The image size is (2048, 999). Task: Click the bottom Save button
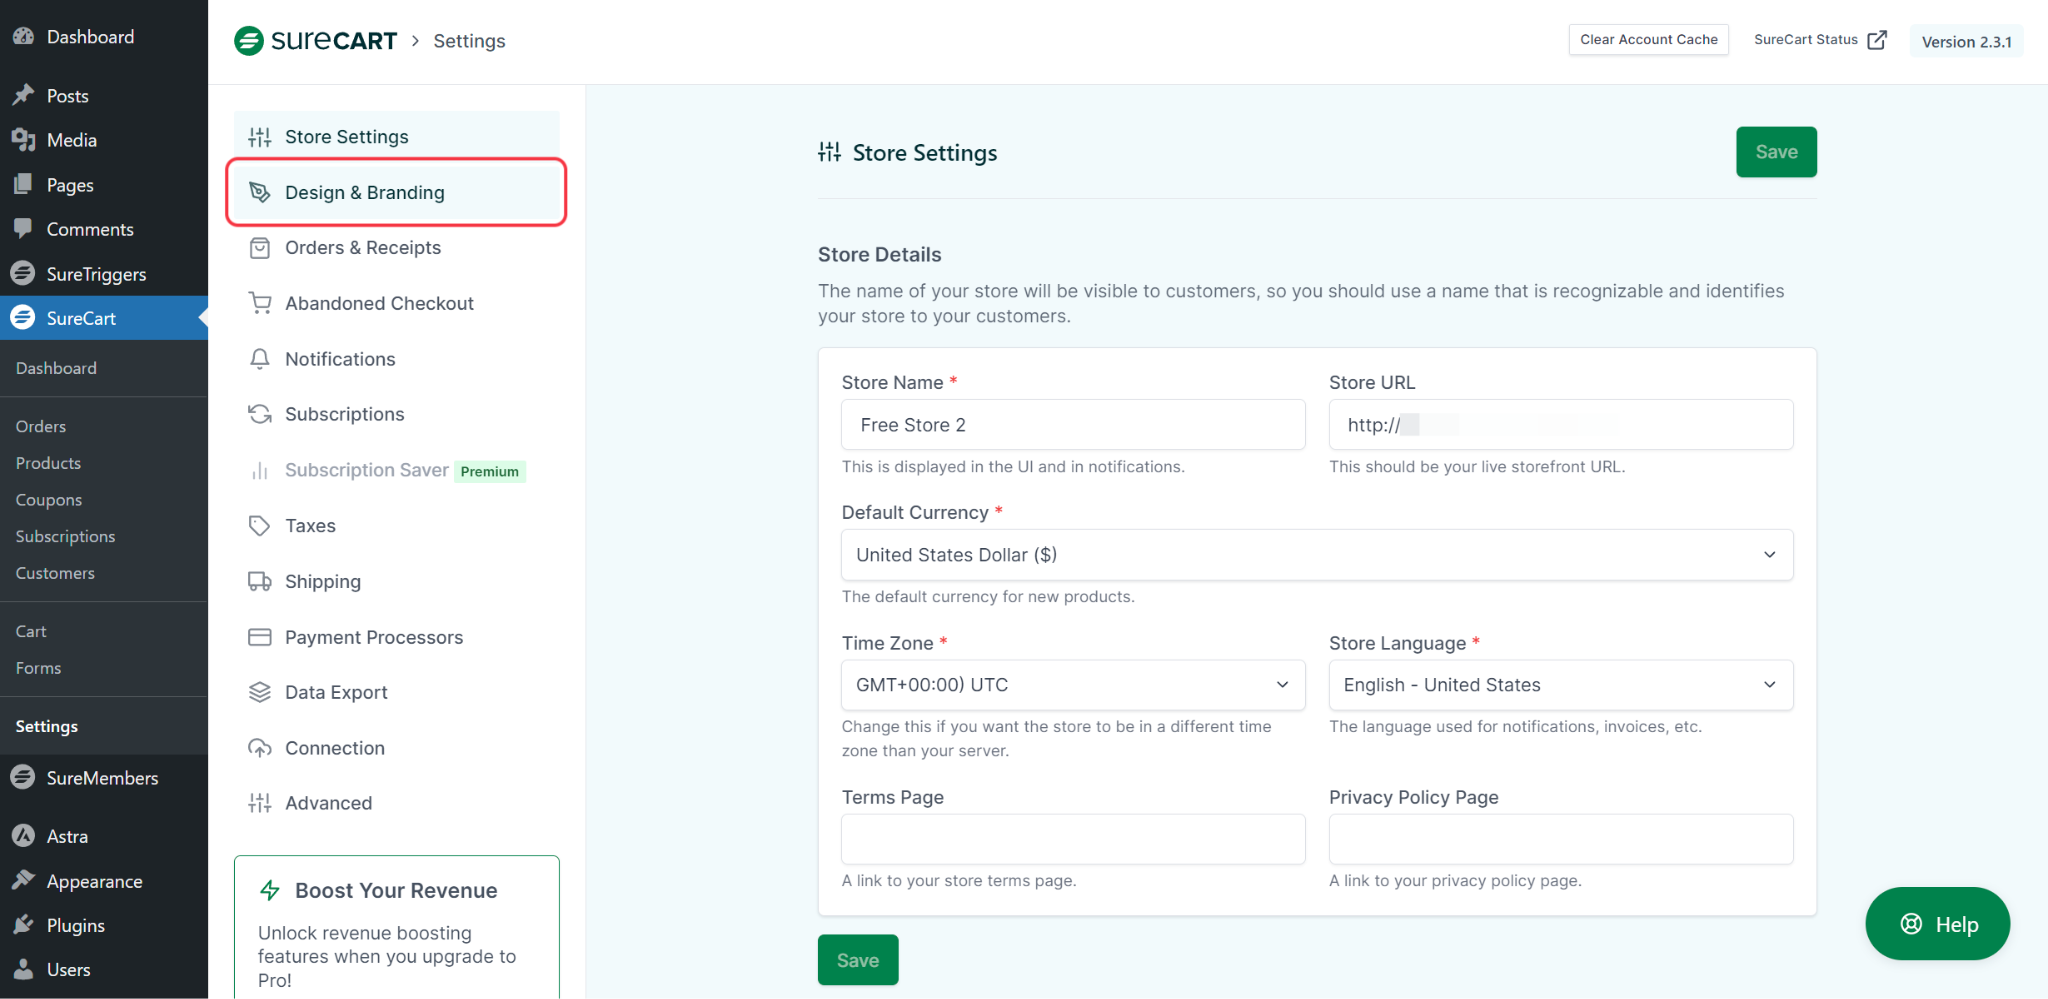[x=858, y=960]
